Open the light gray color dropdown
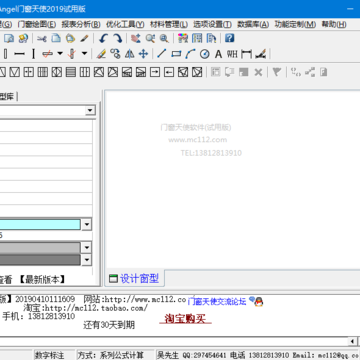 (87, 248)
